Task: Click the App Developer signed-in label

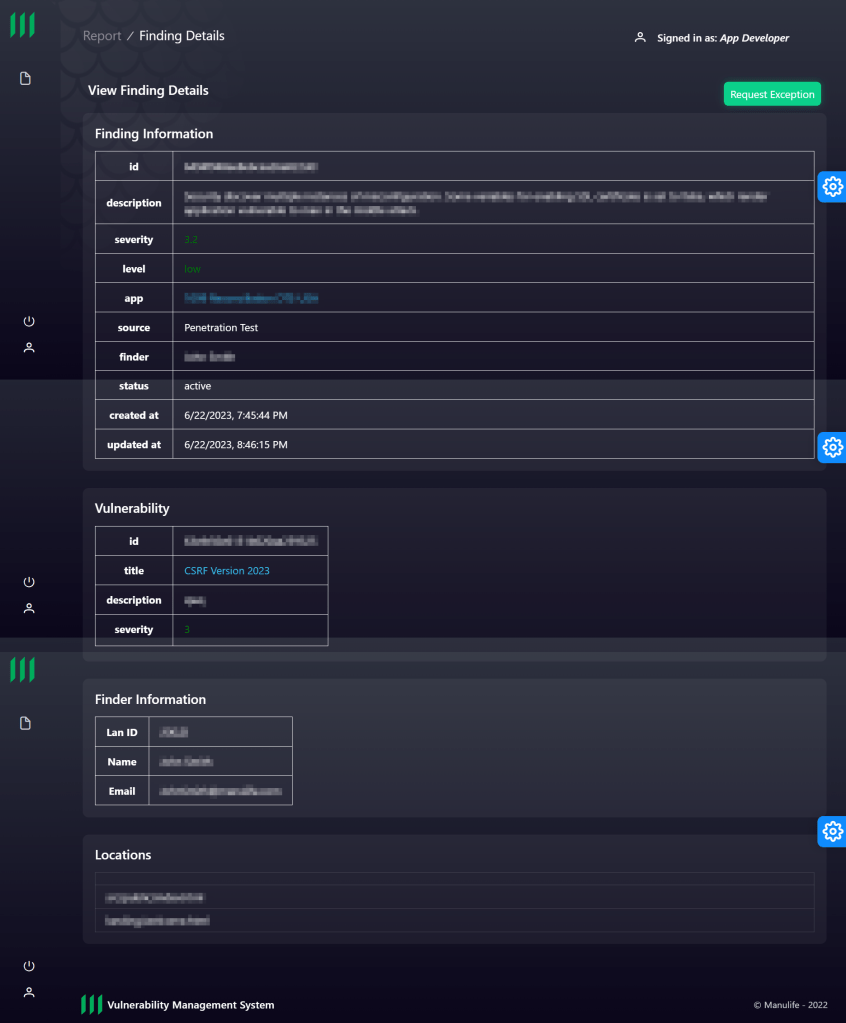Action: tap(754, 38)
